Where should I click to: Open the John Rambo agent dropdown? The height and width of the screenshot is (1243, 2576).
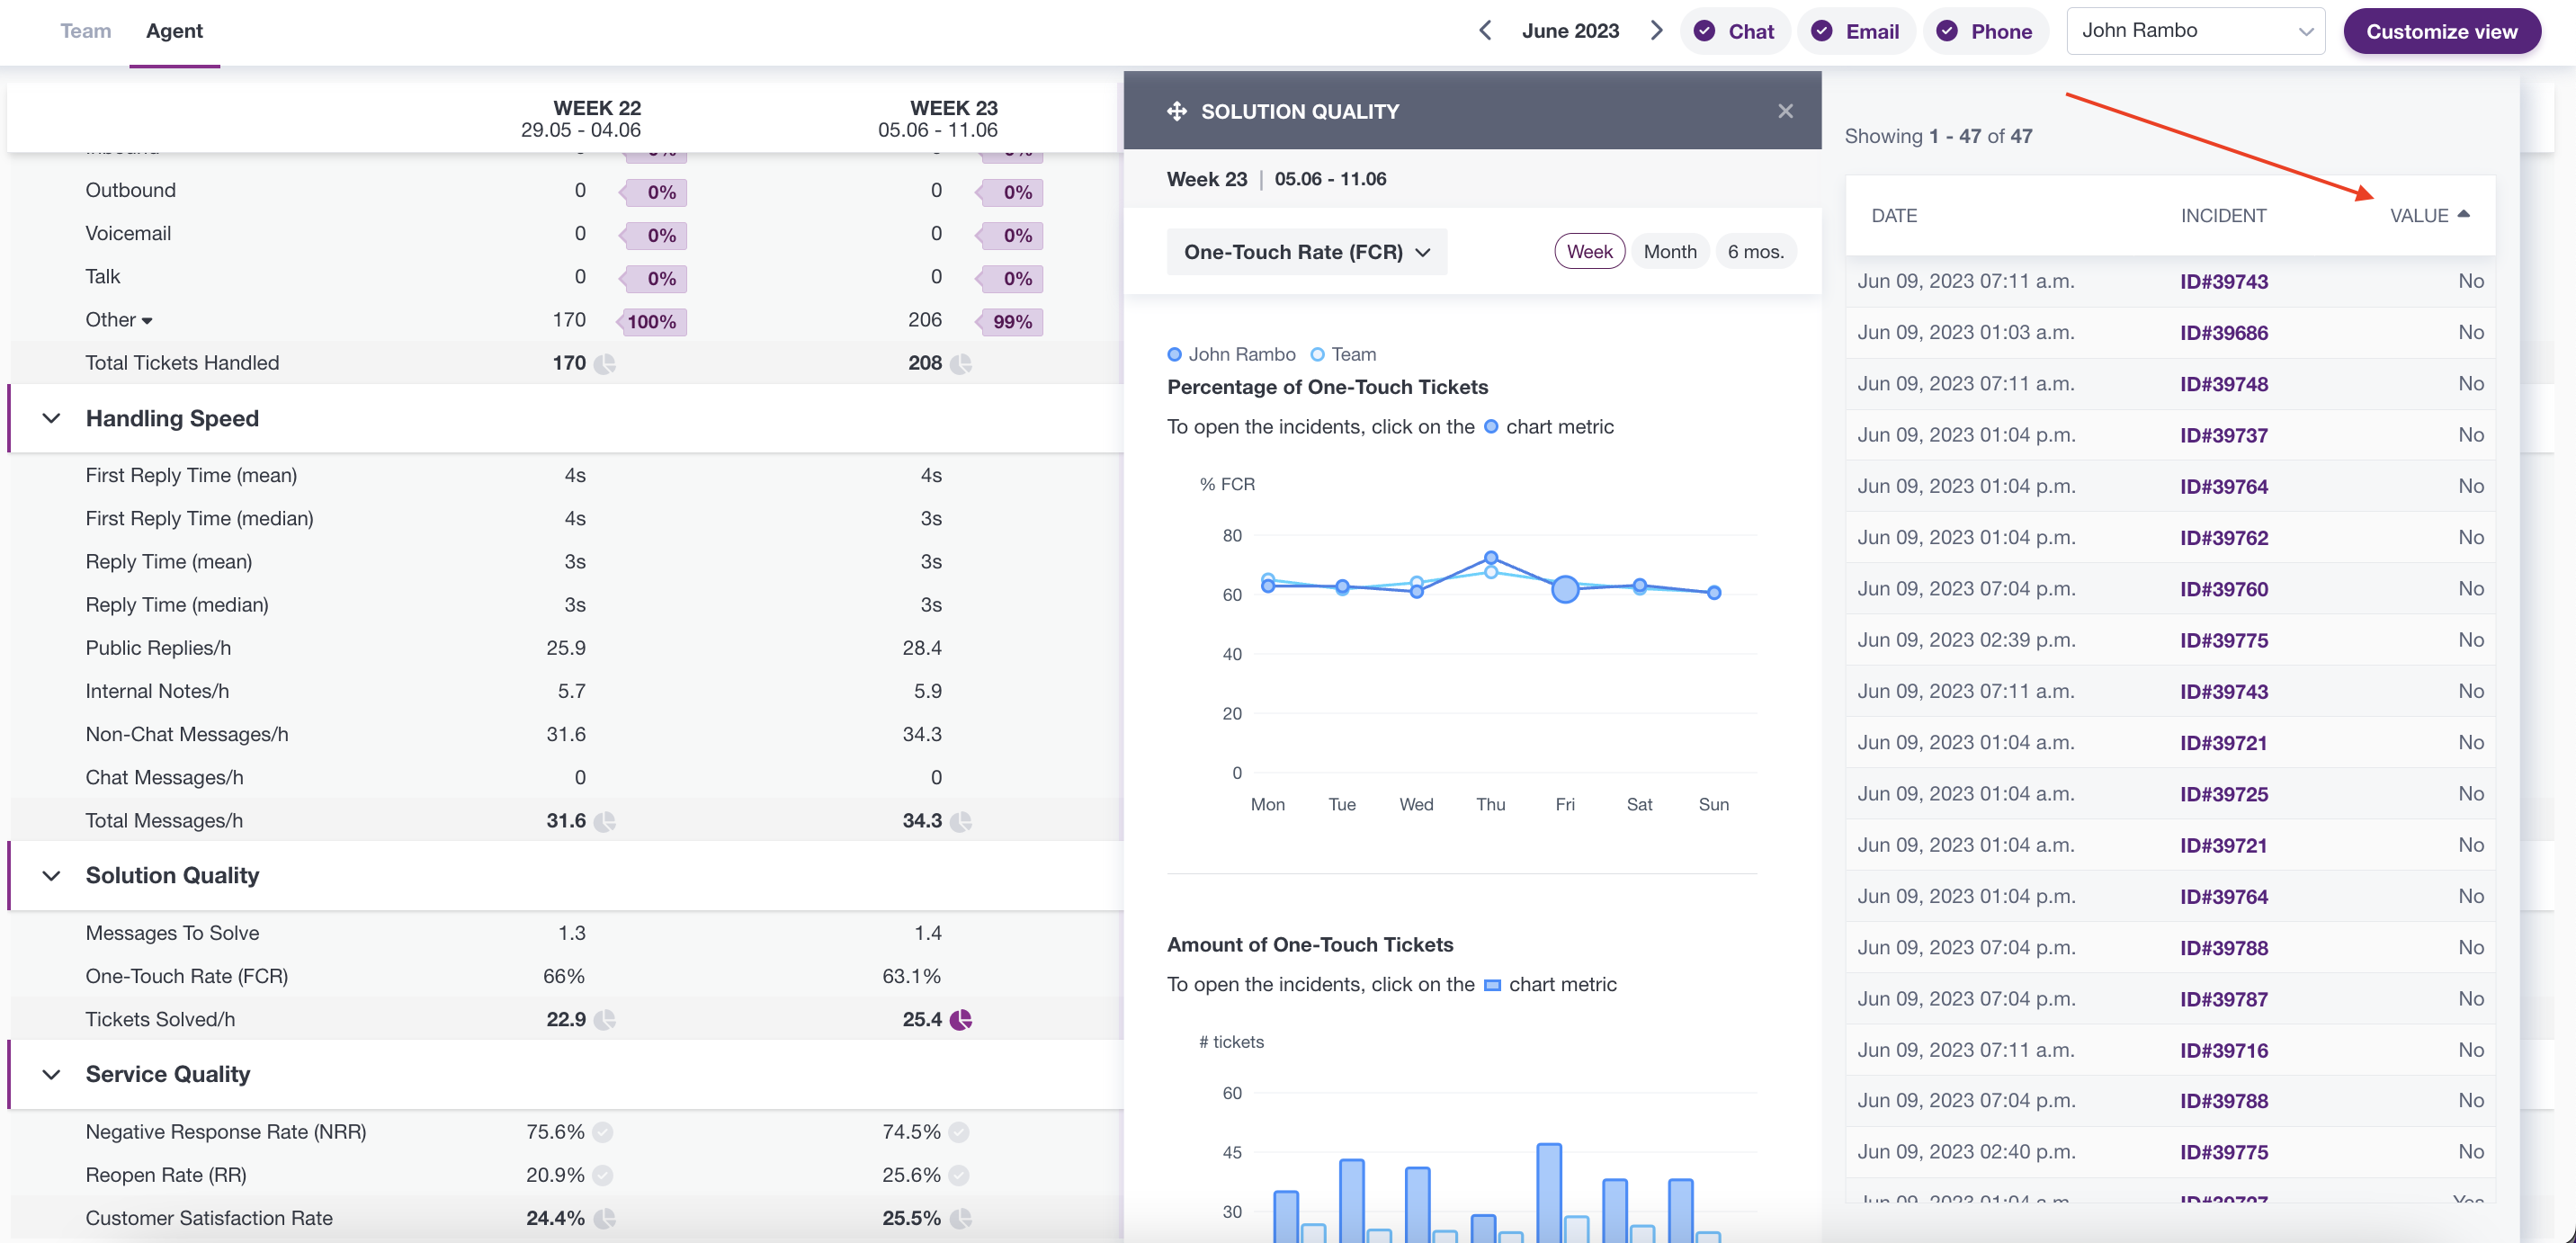tap(2195, 31)
